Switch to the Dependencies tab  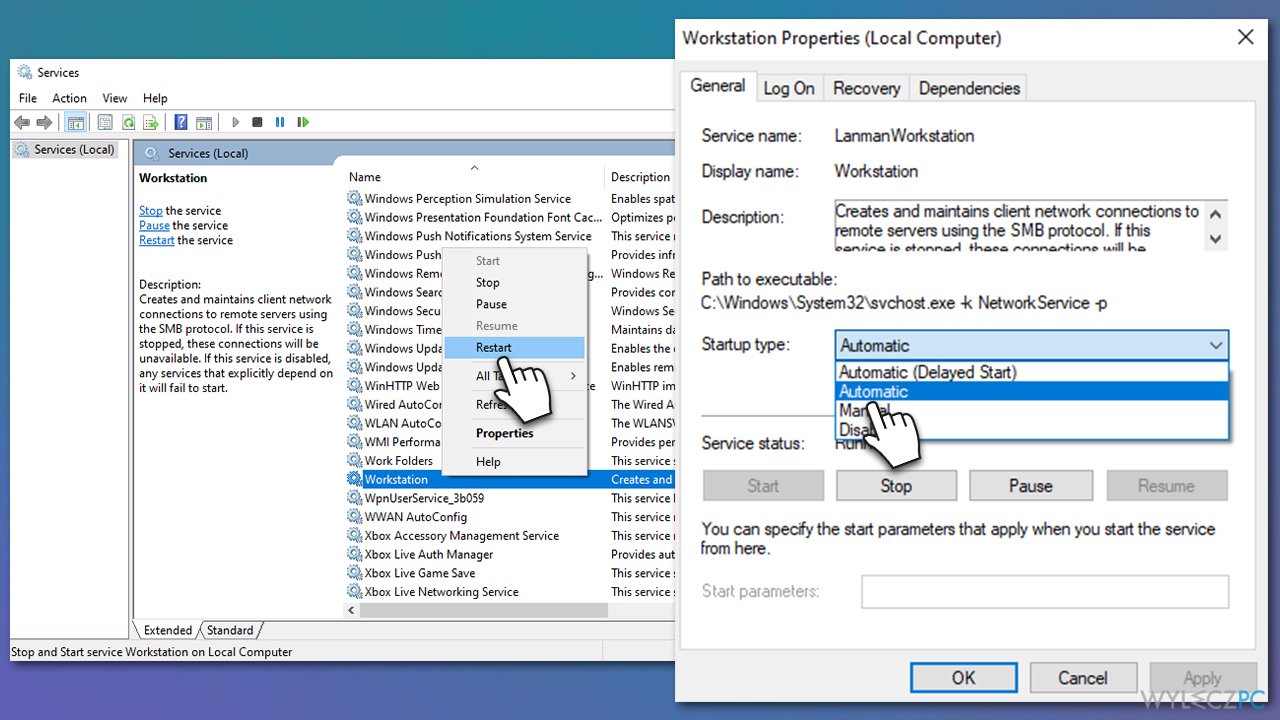tap(969, 88)
